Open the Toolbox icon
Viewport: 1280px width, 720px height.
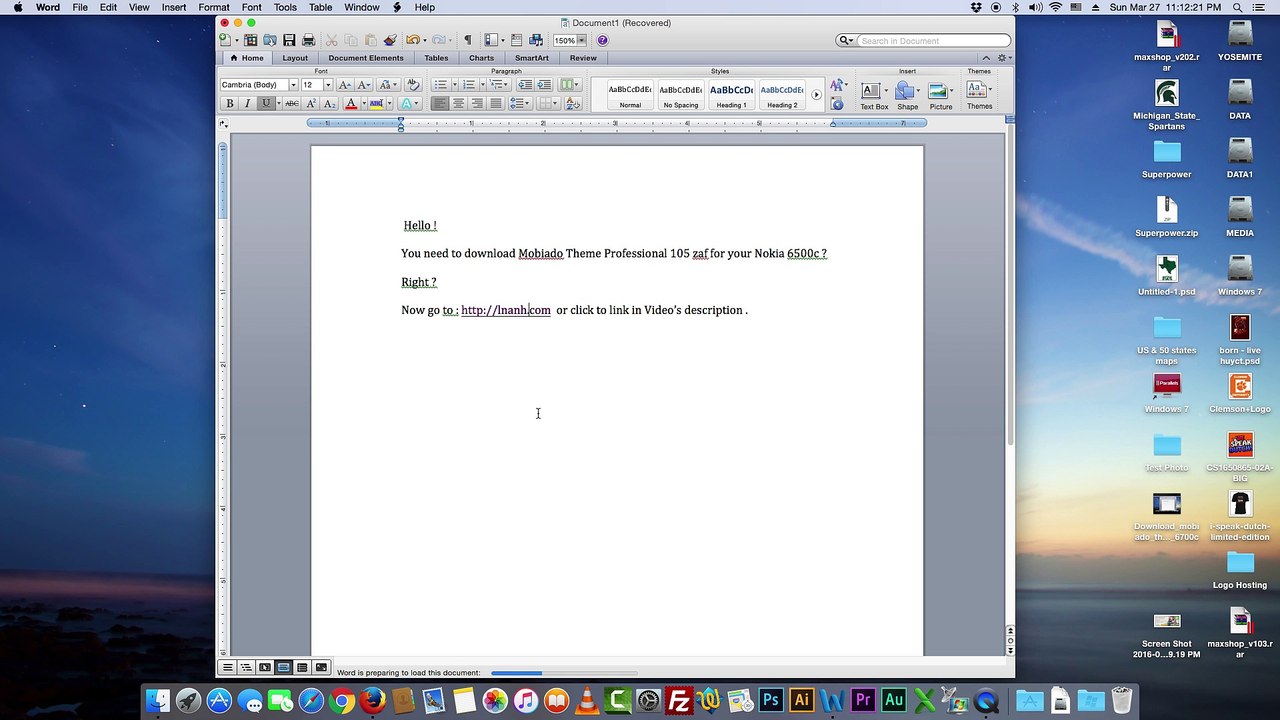(516, 40)
